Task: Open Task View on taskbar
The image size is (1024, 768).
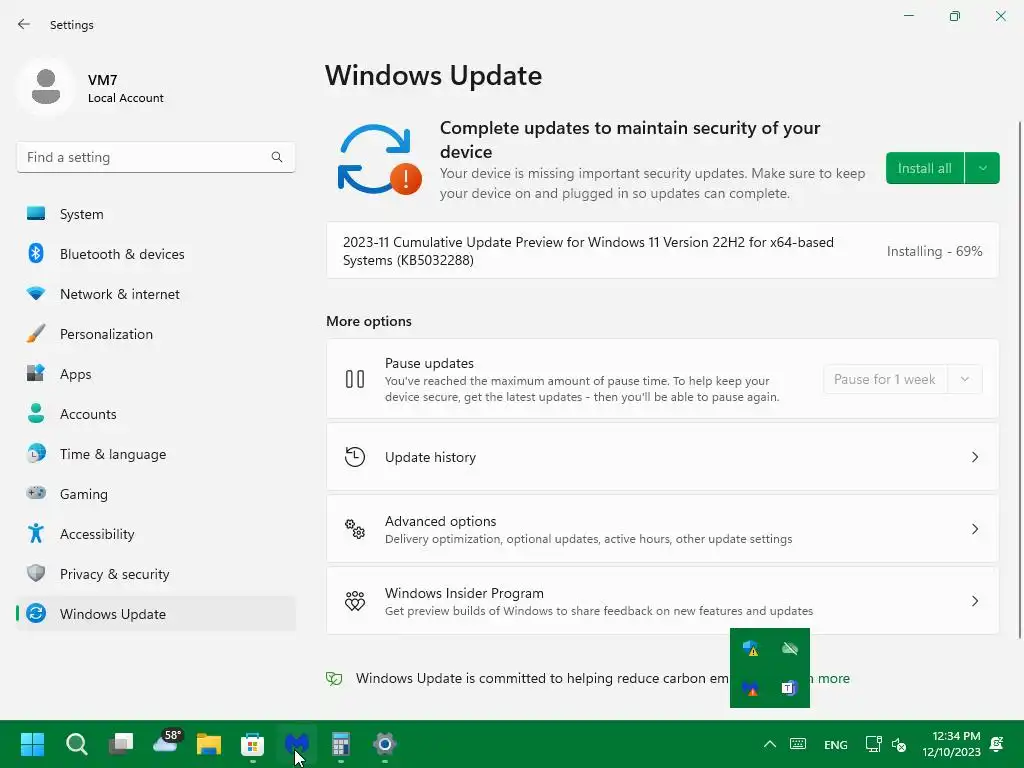Action: (121, 744)
